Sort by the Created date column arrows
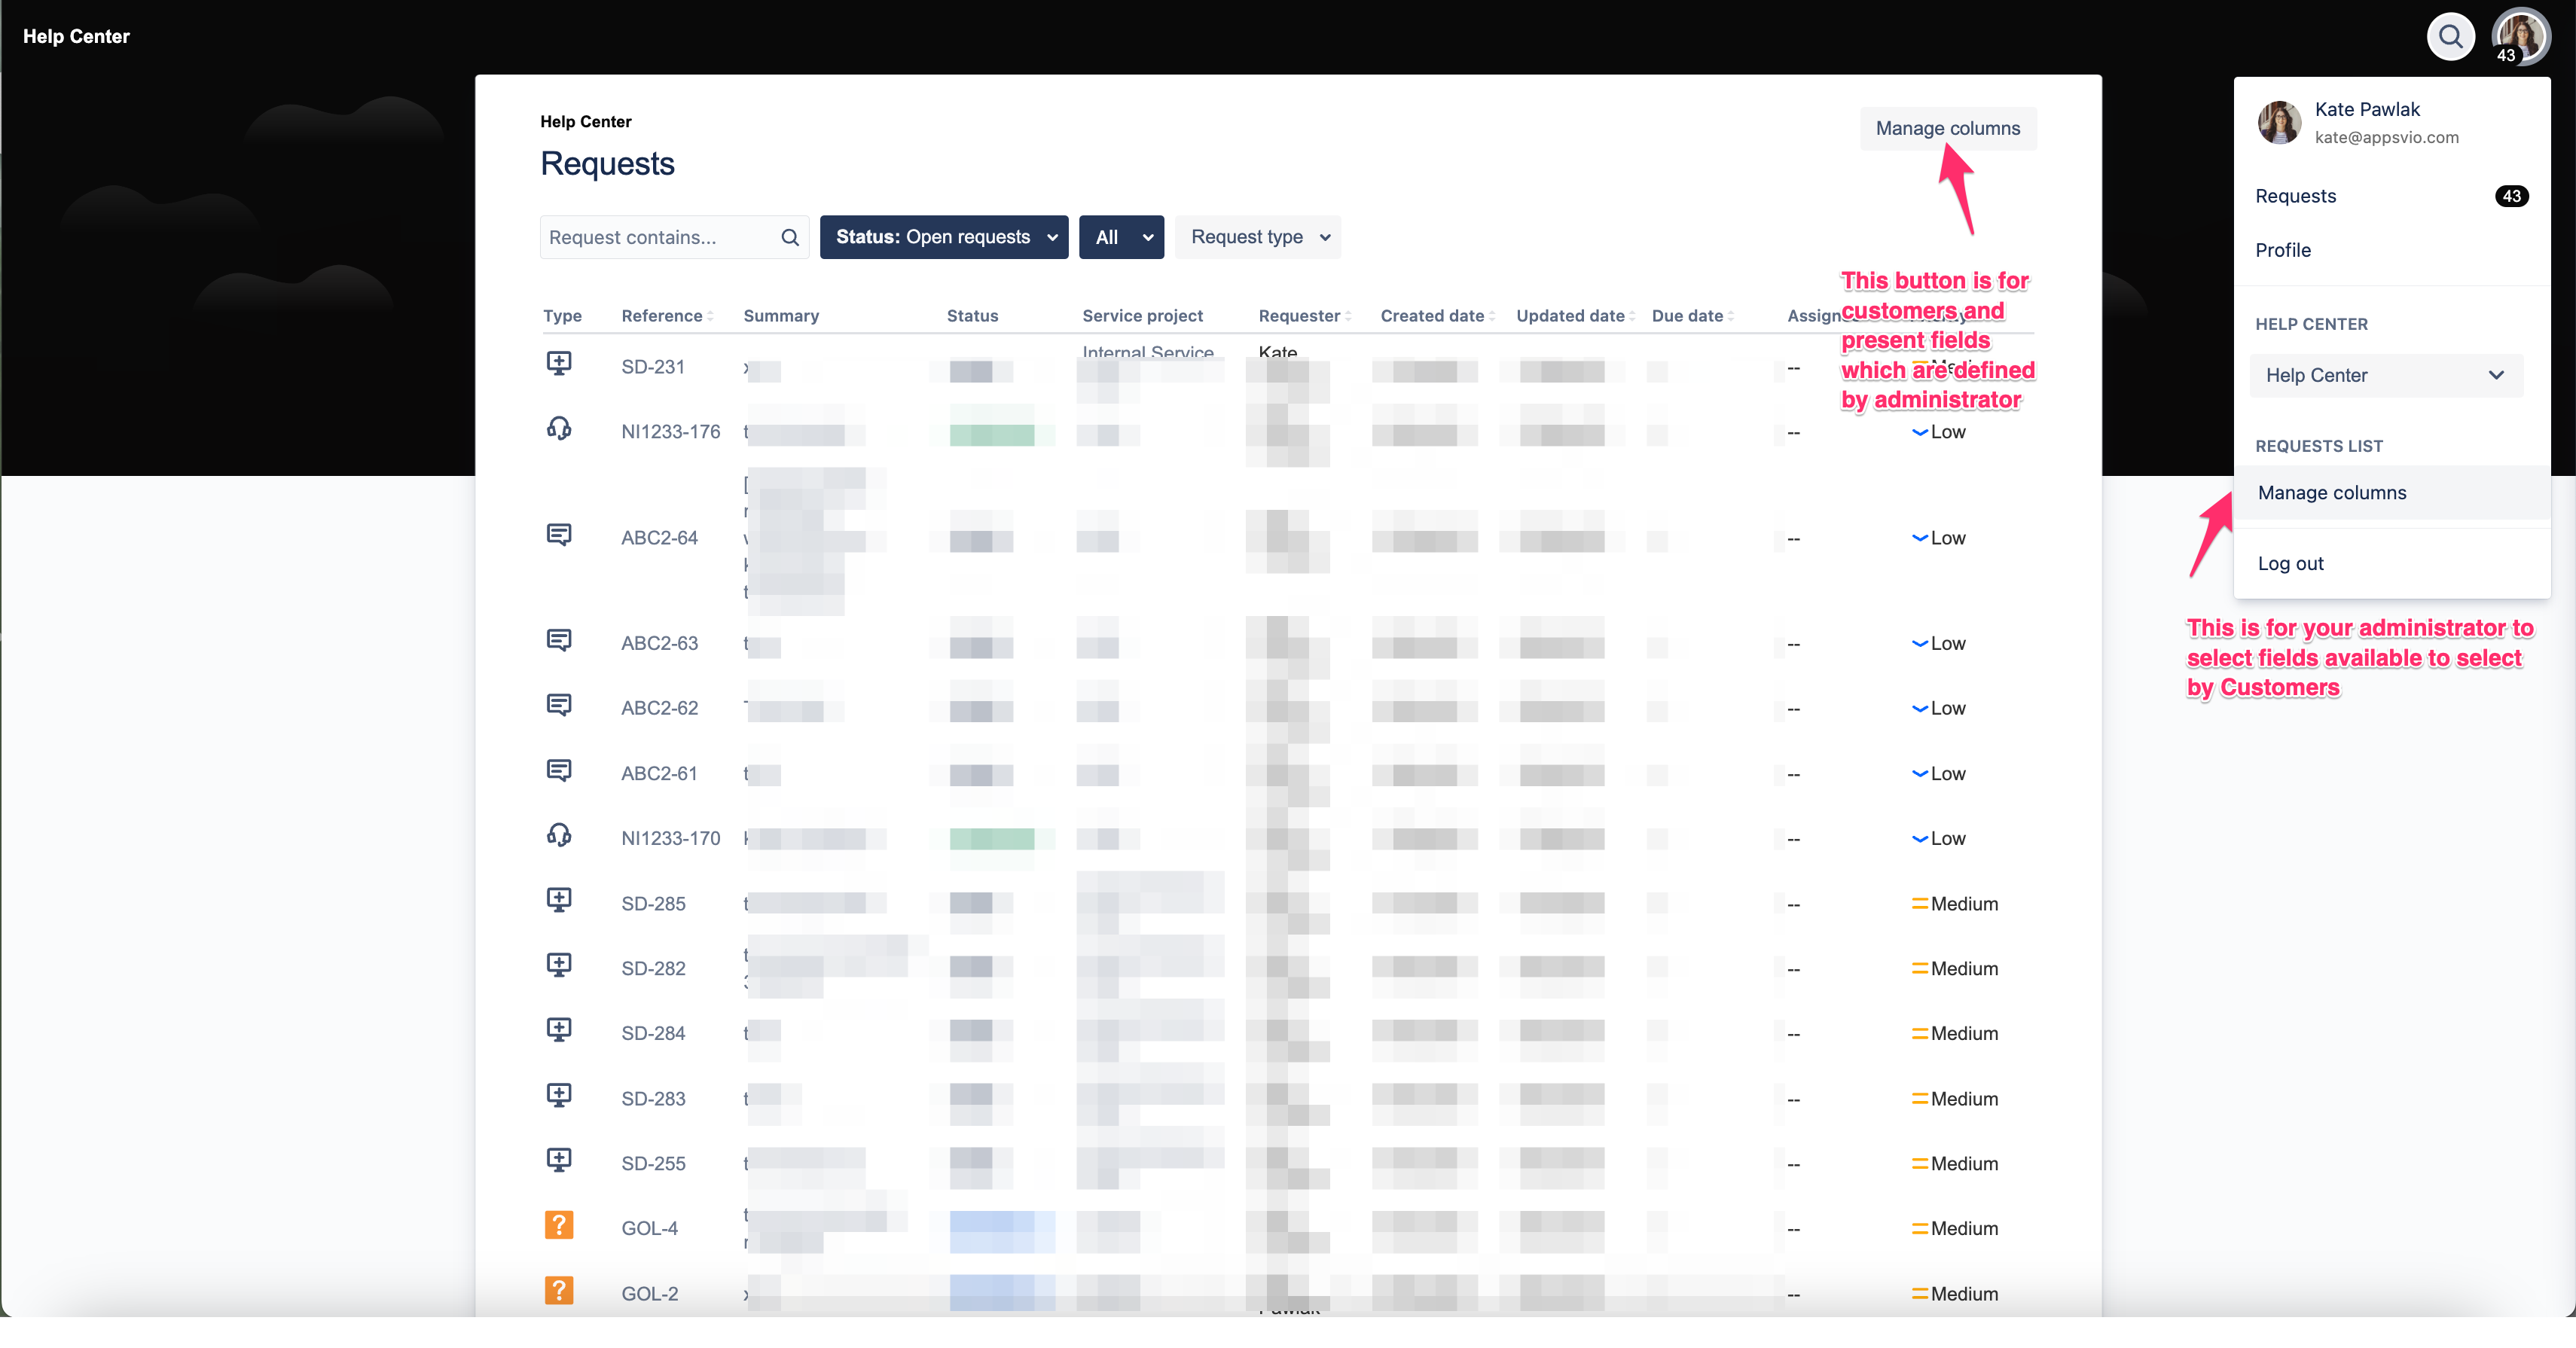This screenshot has width=2576, height=1348. (x=1492, y=315)
